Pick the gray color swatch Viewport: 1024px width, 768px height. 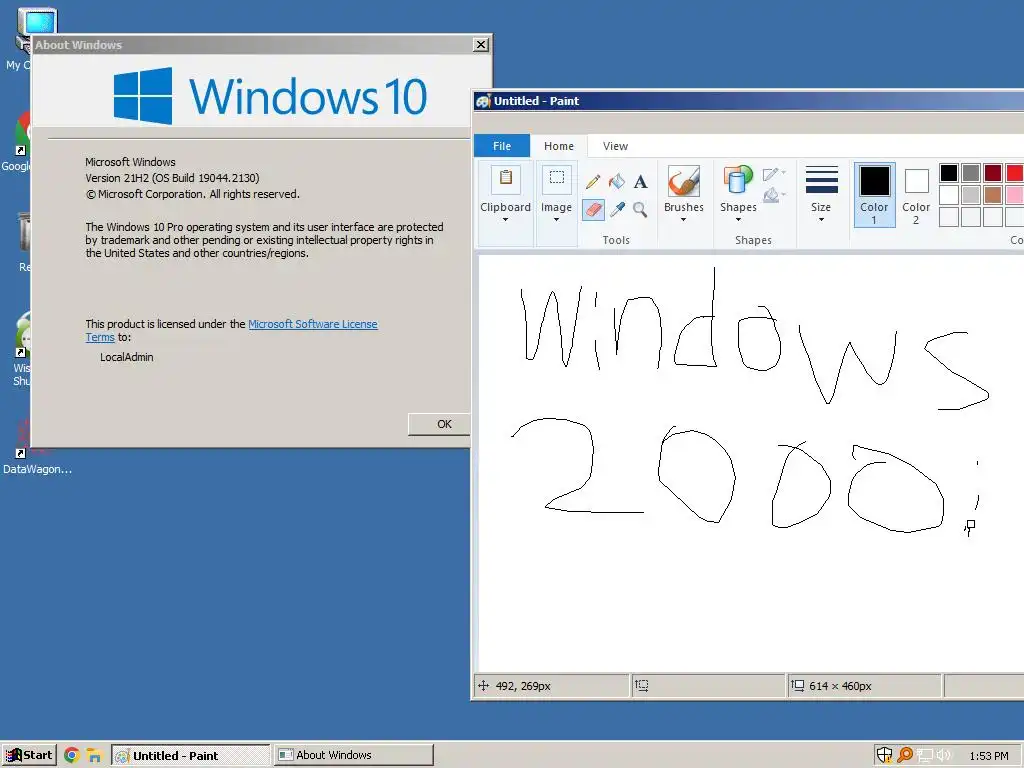tap(971, 173)
